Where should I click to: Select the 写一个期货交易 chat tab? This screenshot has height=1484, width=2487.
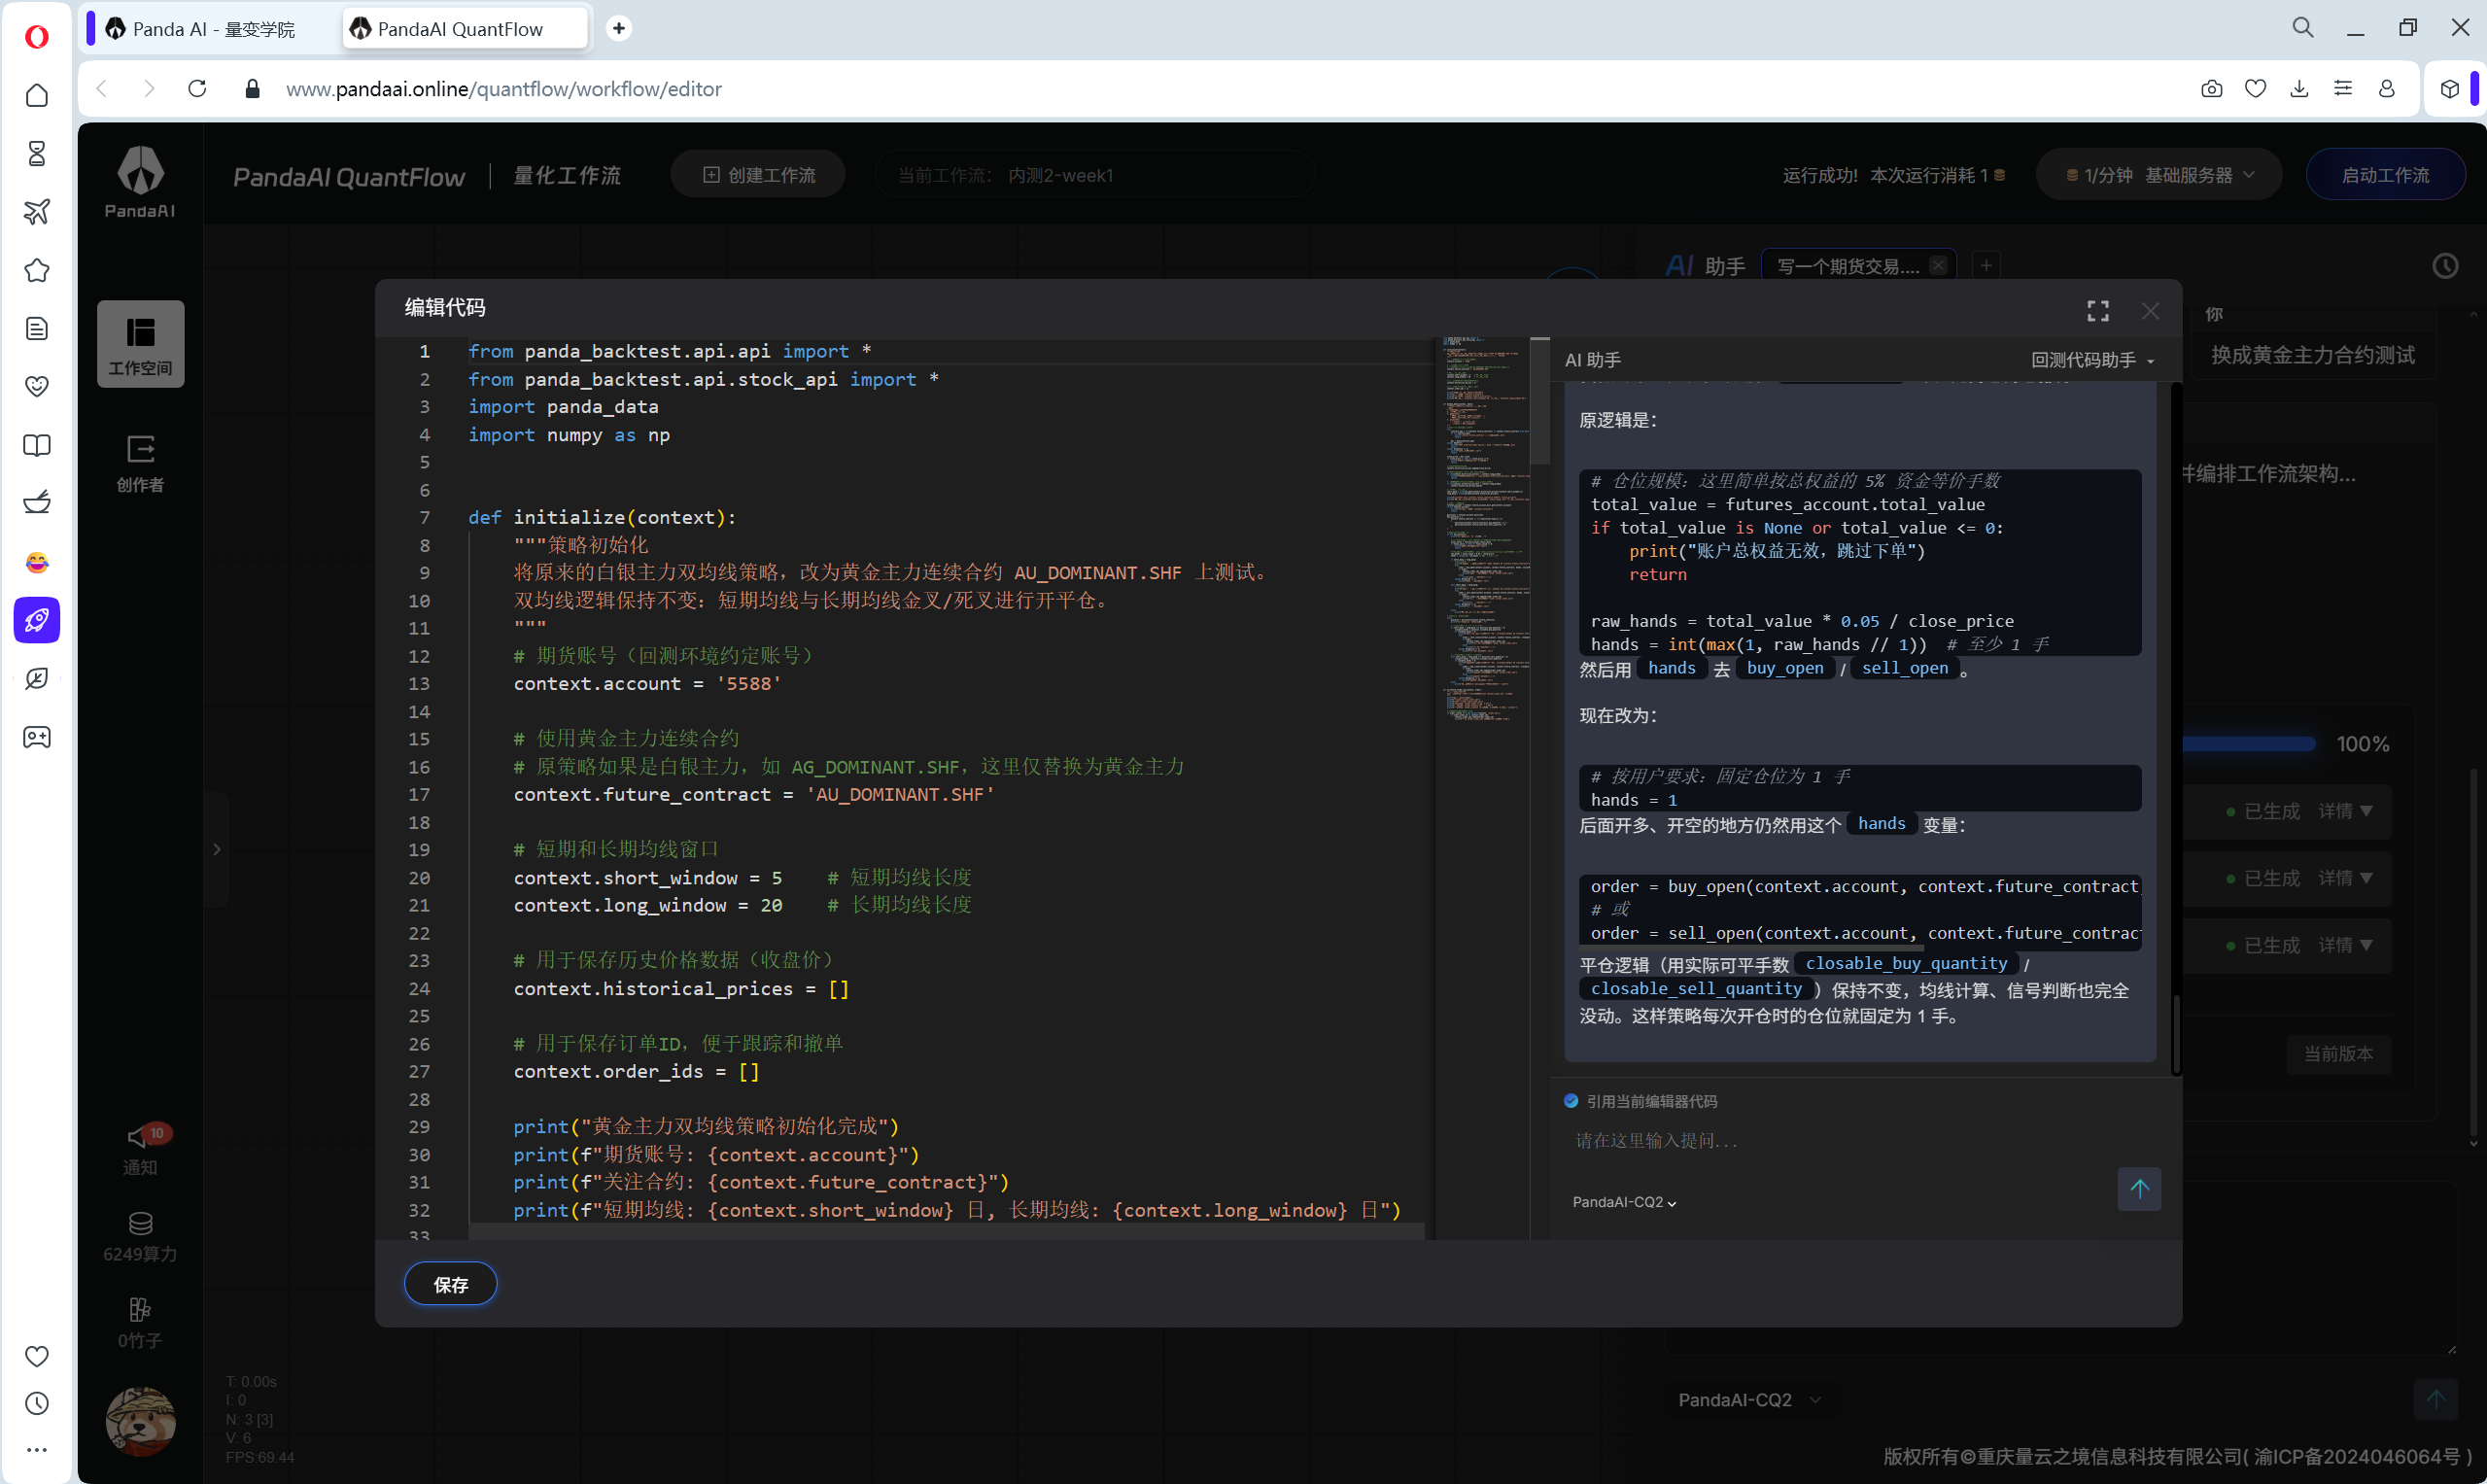point(1847,266)
